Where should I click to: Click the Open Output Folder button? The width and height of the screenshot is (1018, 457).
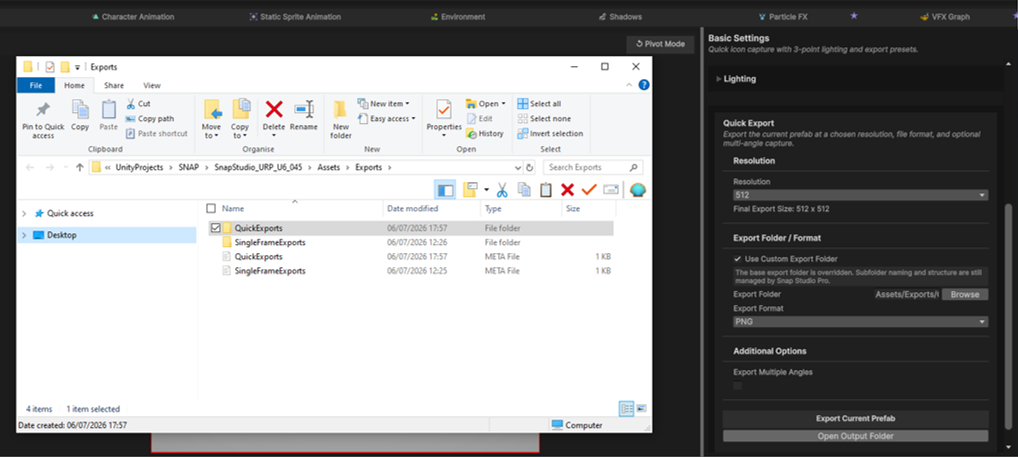coord(856,436)
